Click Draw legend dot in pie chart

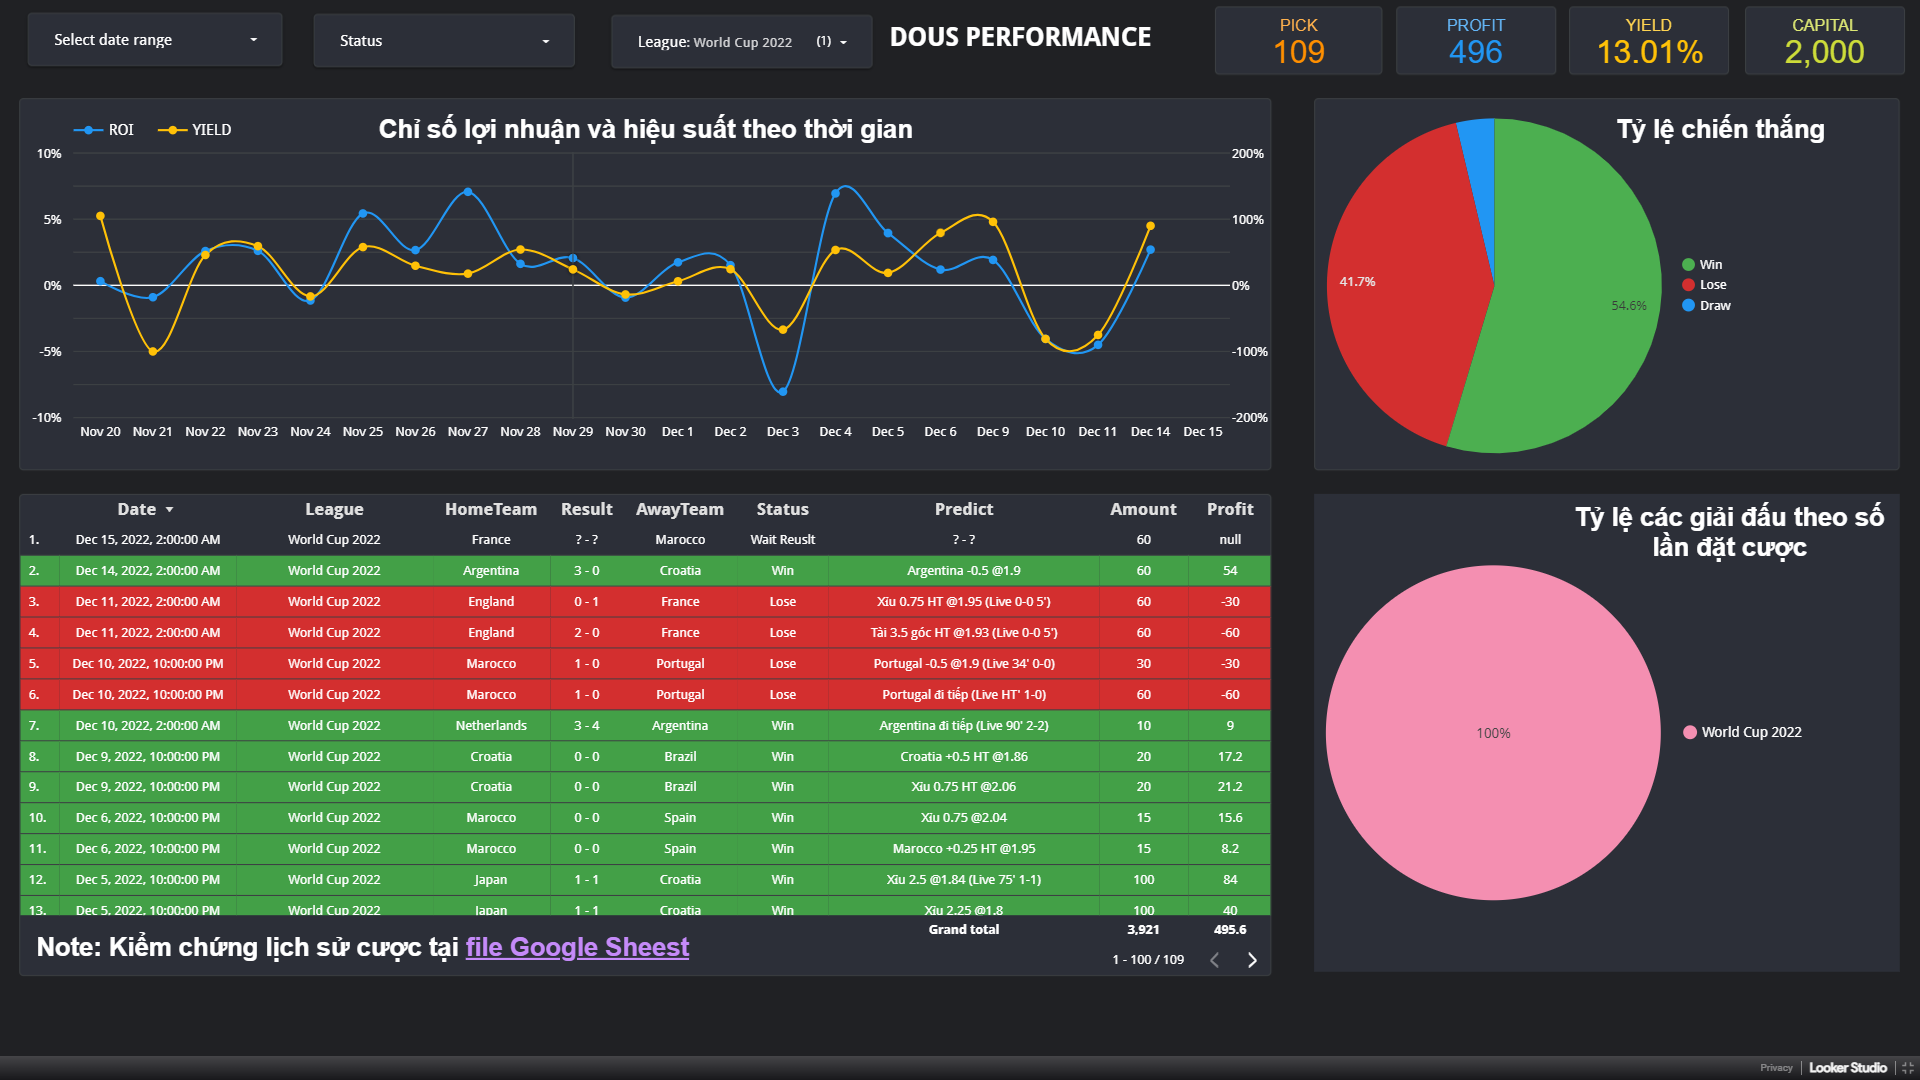[1688, 306]
